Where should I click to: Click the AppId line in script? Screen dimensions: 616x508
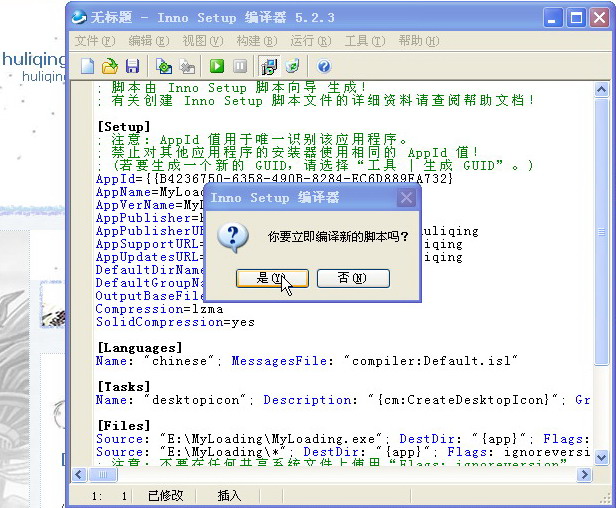click(274, 179)
